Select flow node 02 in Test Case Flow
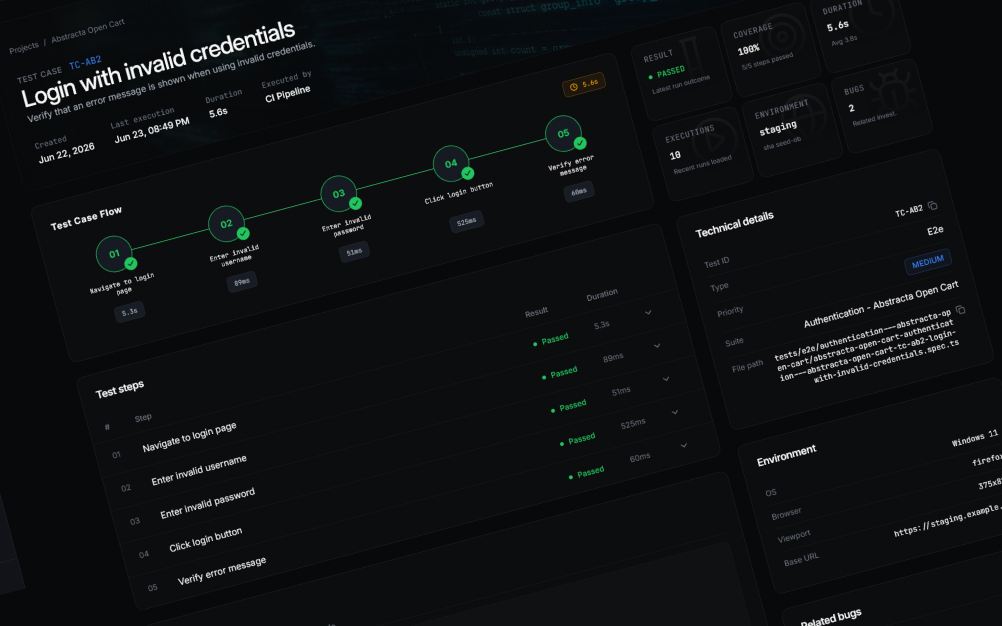Screen dimensions: 1002x626 [226, 224]
